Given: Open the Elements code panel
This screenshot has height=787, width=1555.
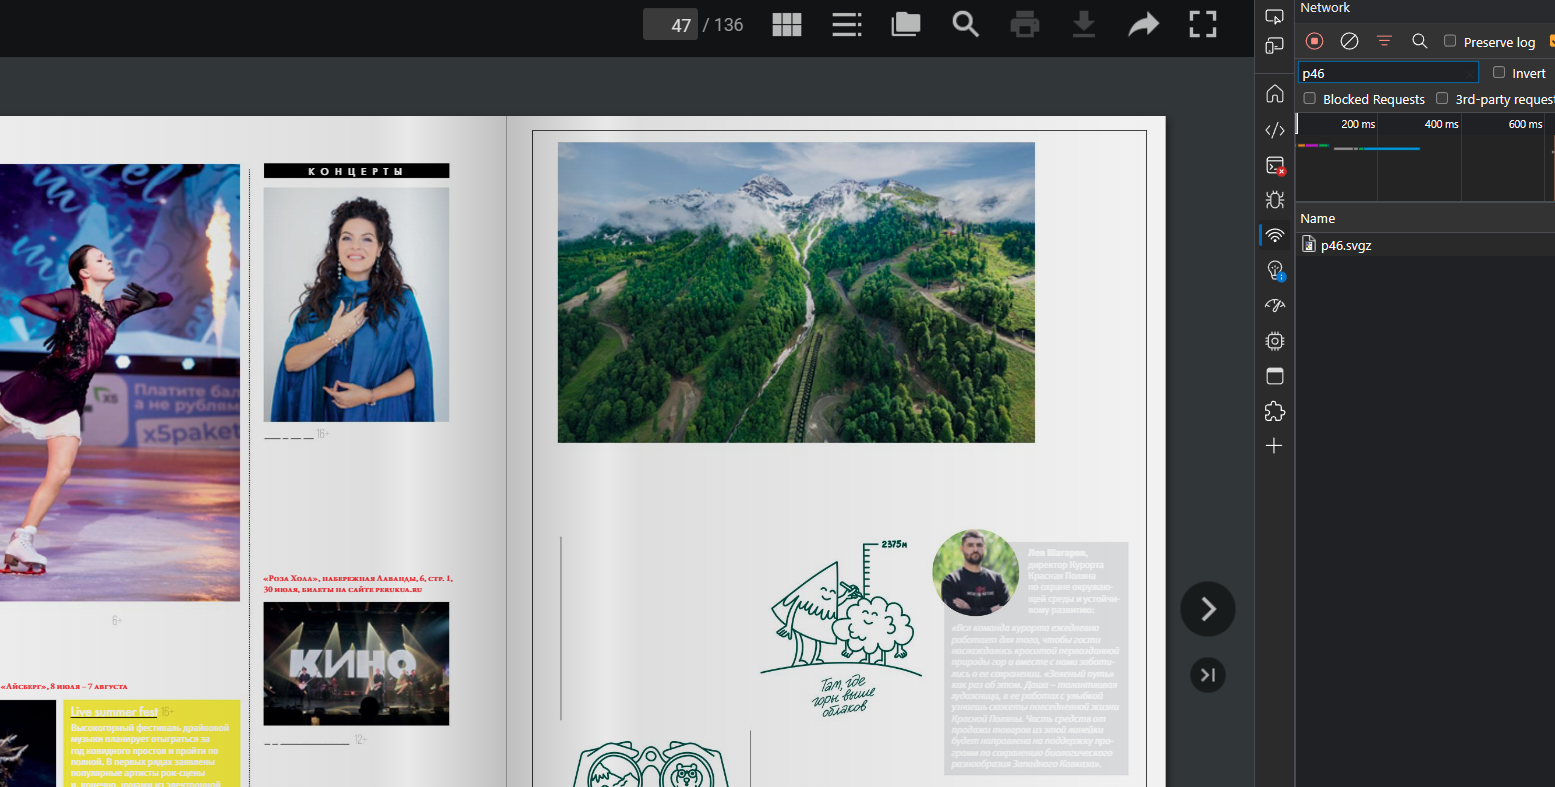Looking at the screenshot, I should pyautogui.click(x=1274, y=130).
